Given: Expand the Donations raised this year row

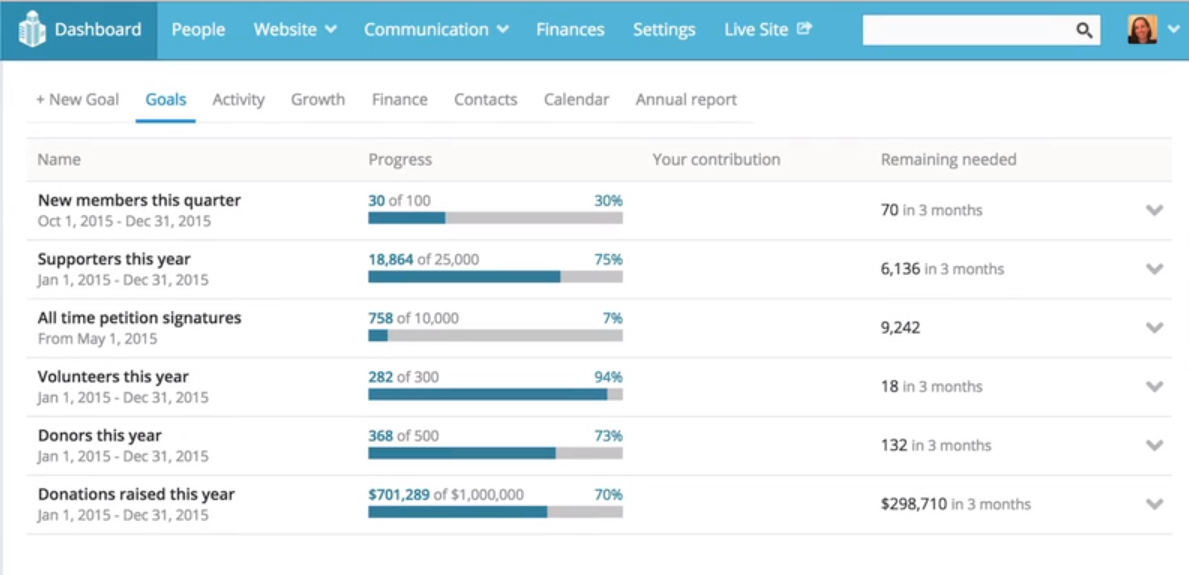Looking at the screenshot, I should click(1154, 504).
